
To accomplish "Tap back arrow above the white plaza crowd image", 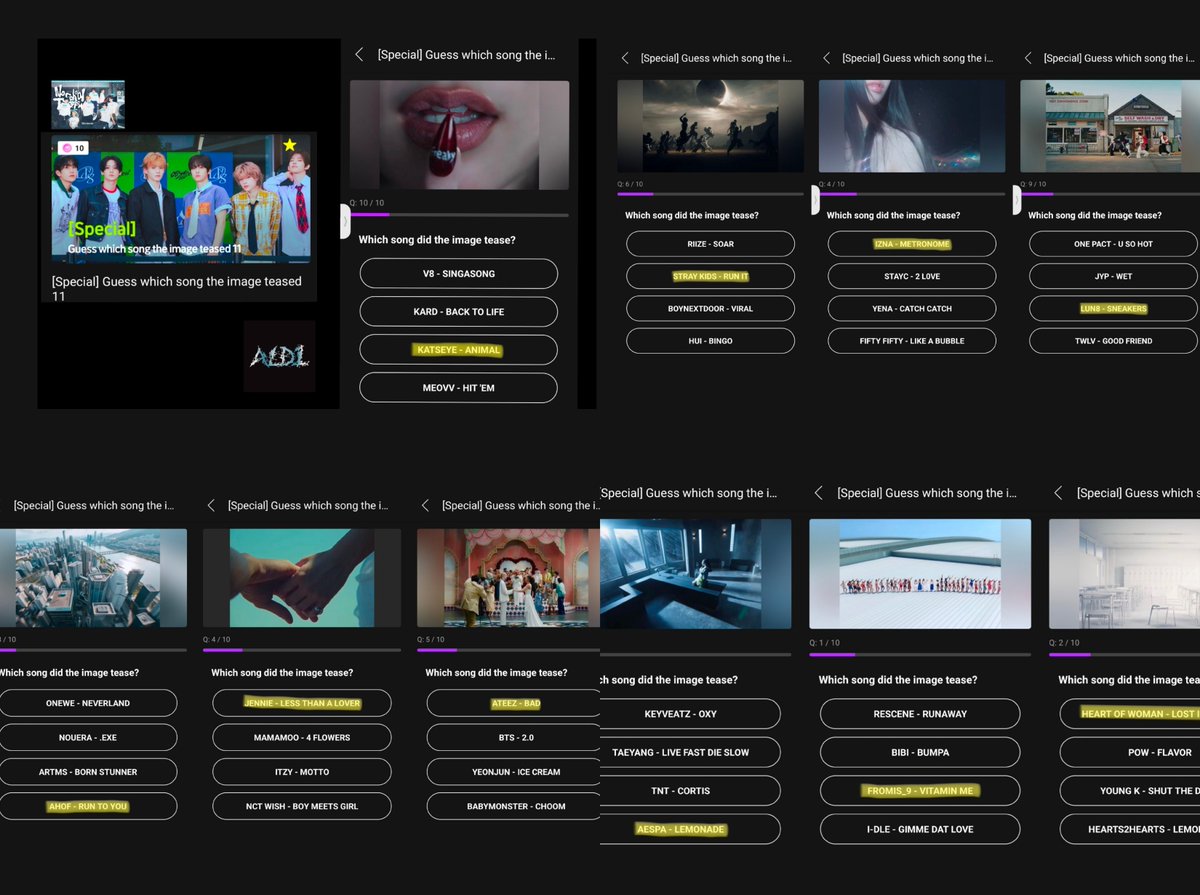I will point(818,493).
